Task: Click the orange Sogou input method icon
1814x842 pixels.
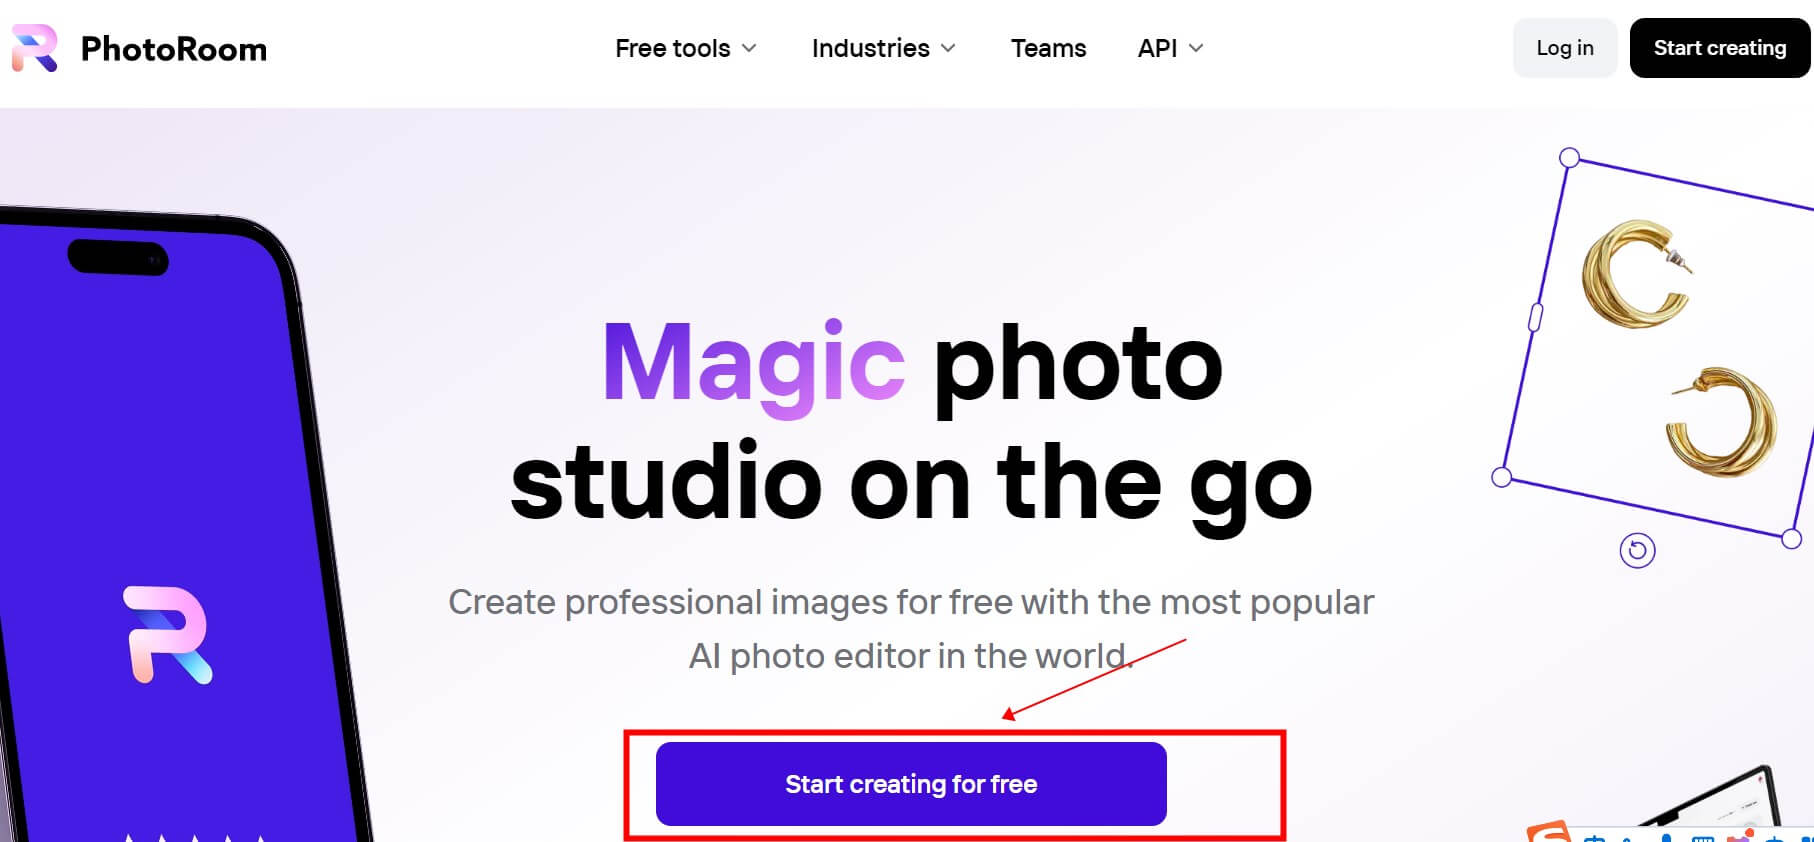Action: (x=1549, y=832)
